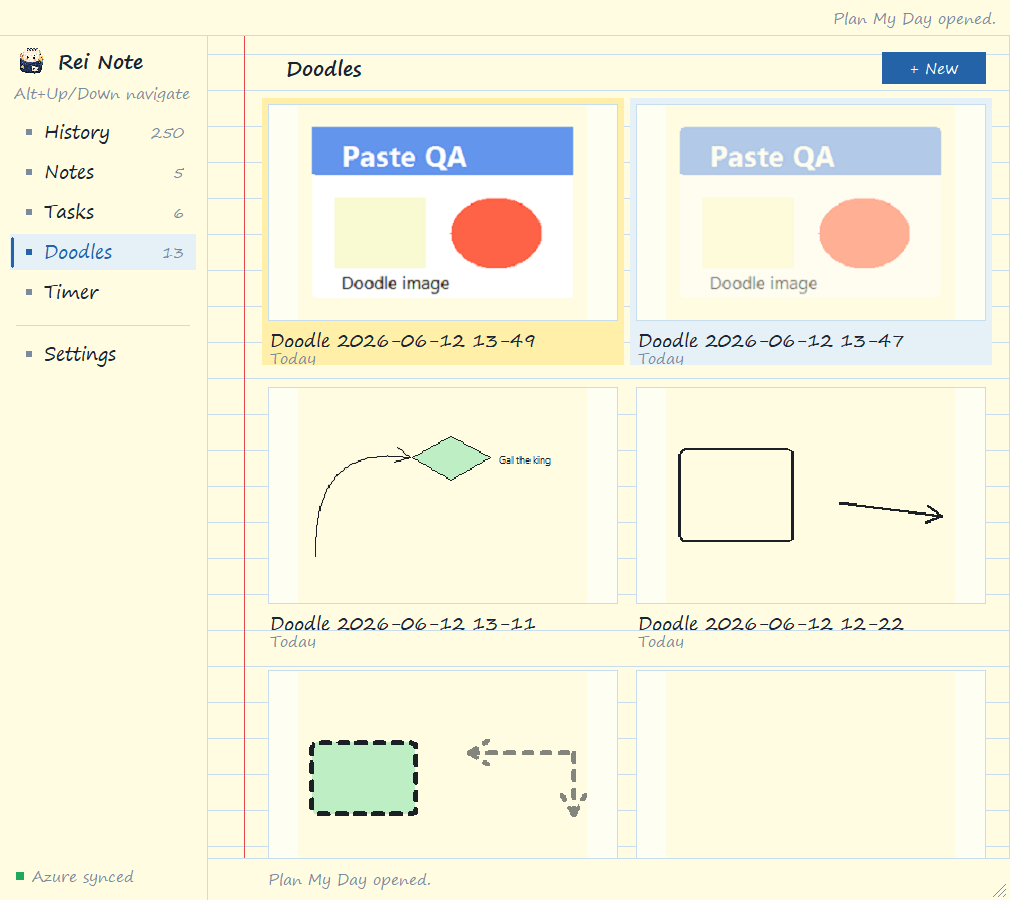Open the Timer section
Screen dimensions: 1010x900
104,292
